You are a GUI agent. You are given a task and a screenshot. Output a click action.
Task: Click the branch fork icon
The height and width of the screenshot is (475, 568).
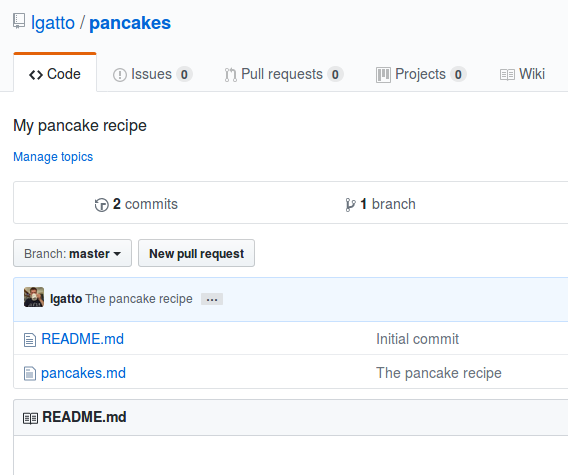tap(350, 205)
